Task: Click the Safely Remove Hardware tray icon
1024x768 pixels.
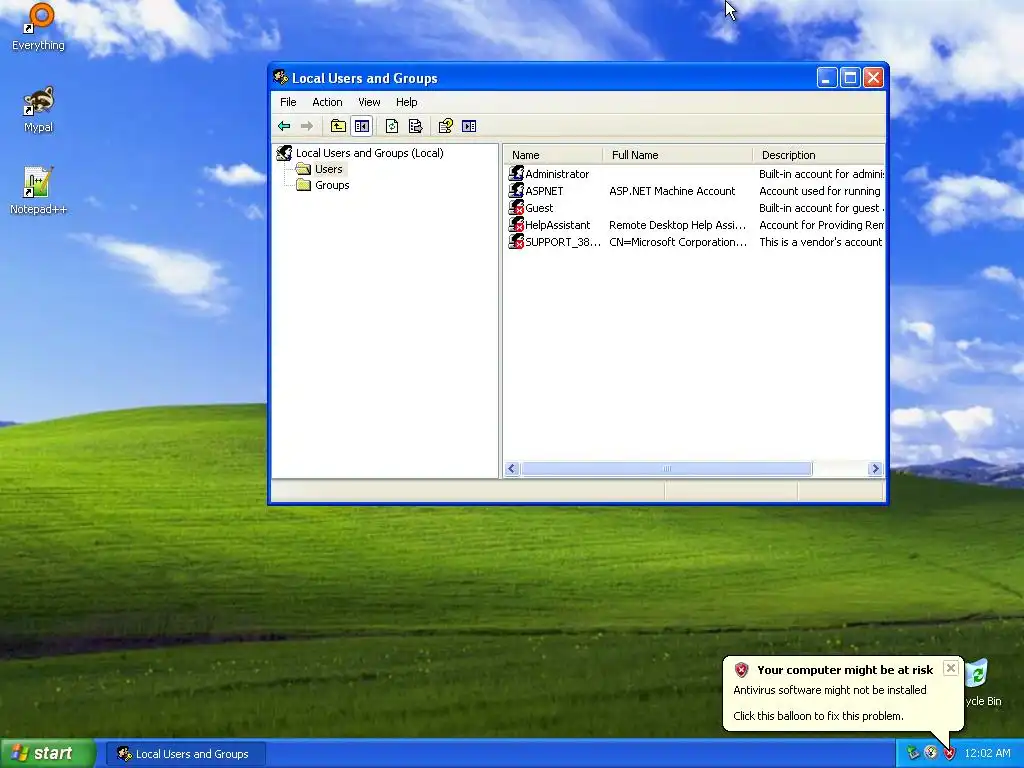Action: click(x=913, y=753)
